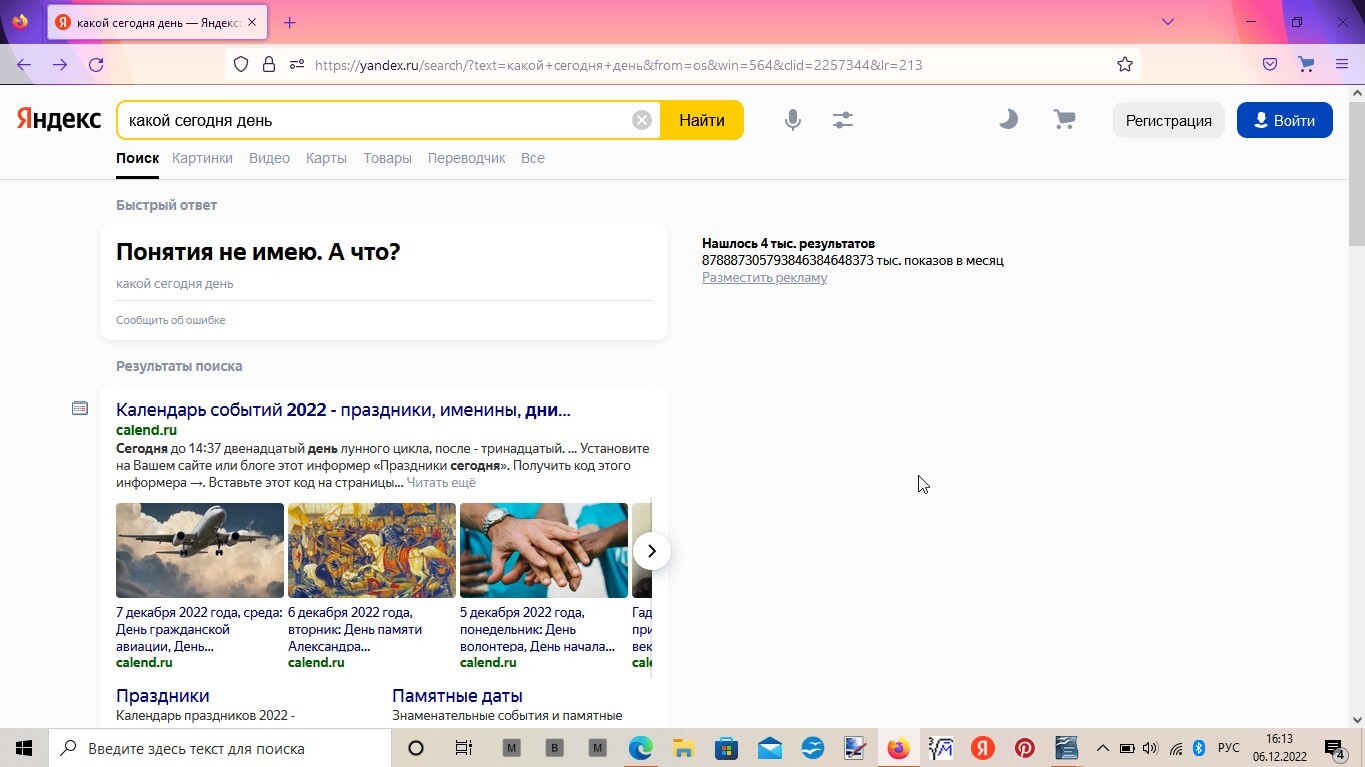This screenshot has height=767, width=1365.
Task: Open tracking protection shield icon
Action: (x=241, y=65)
